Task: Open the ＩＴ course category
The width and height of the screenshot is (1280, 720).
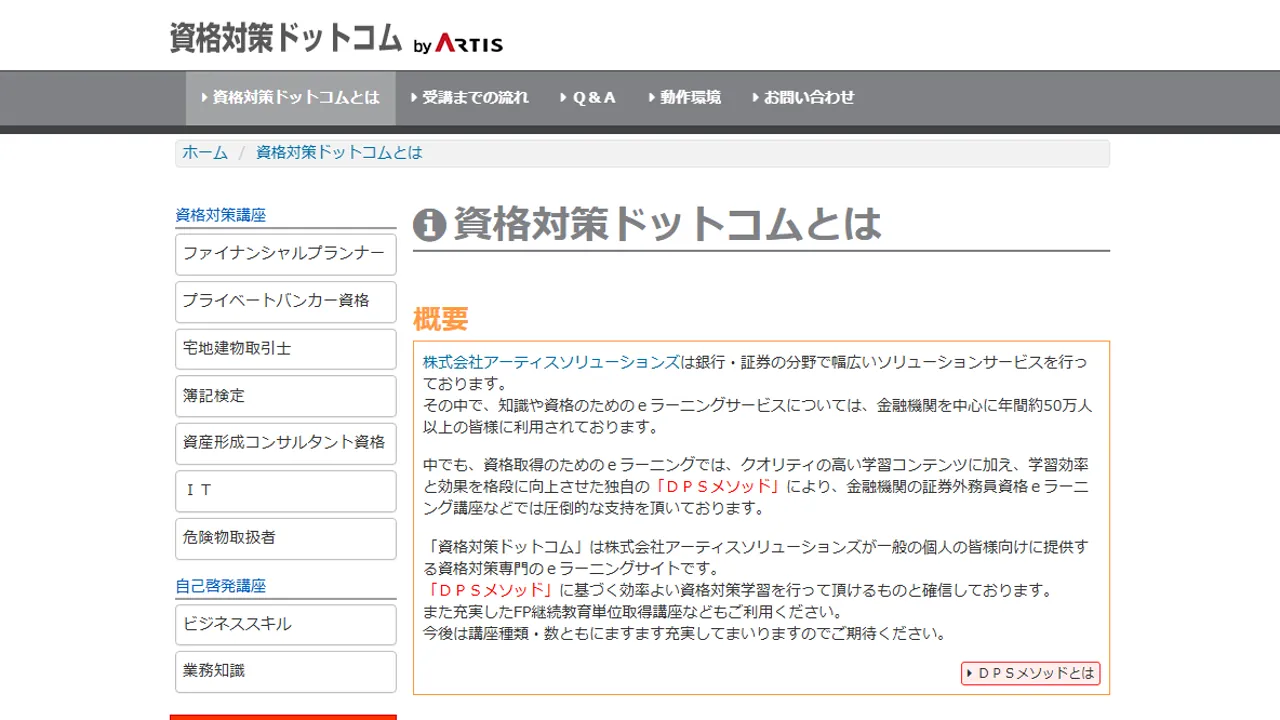Action: pos(286,491)
